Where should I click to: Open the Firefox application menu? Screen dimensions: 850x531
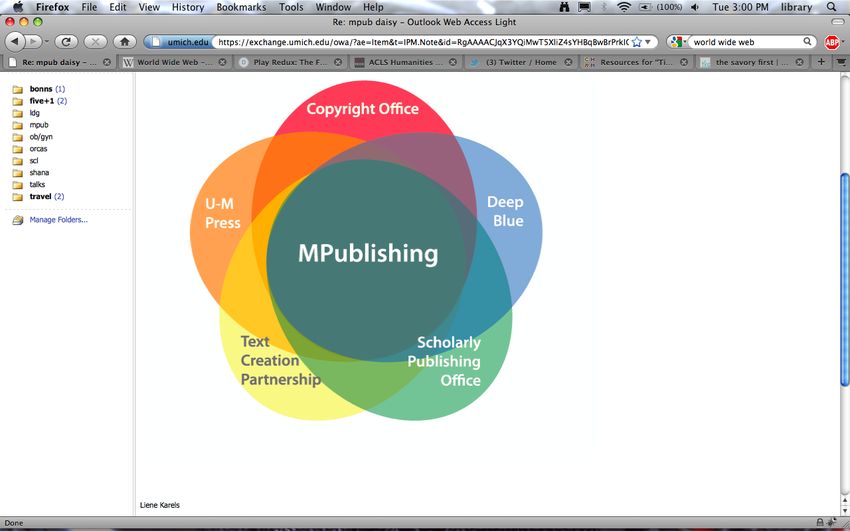(53, 7)
